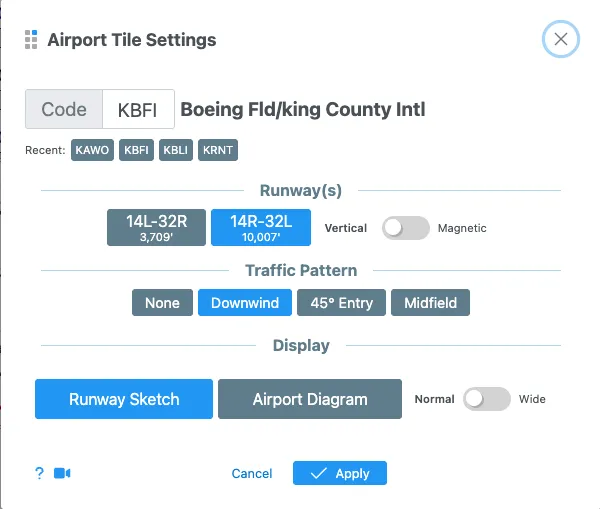The image size is (600, 509).
Task: Choose 45° Entry traffic pattern
Action: [341, 303]
